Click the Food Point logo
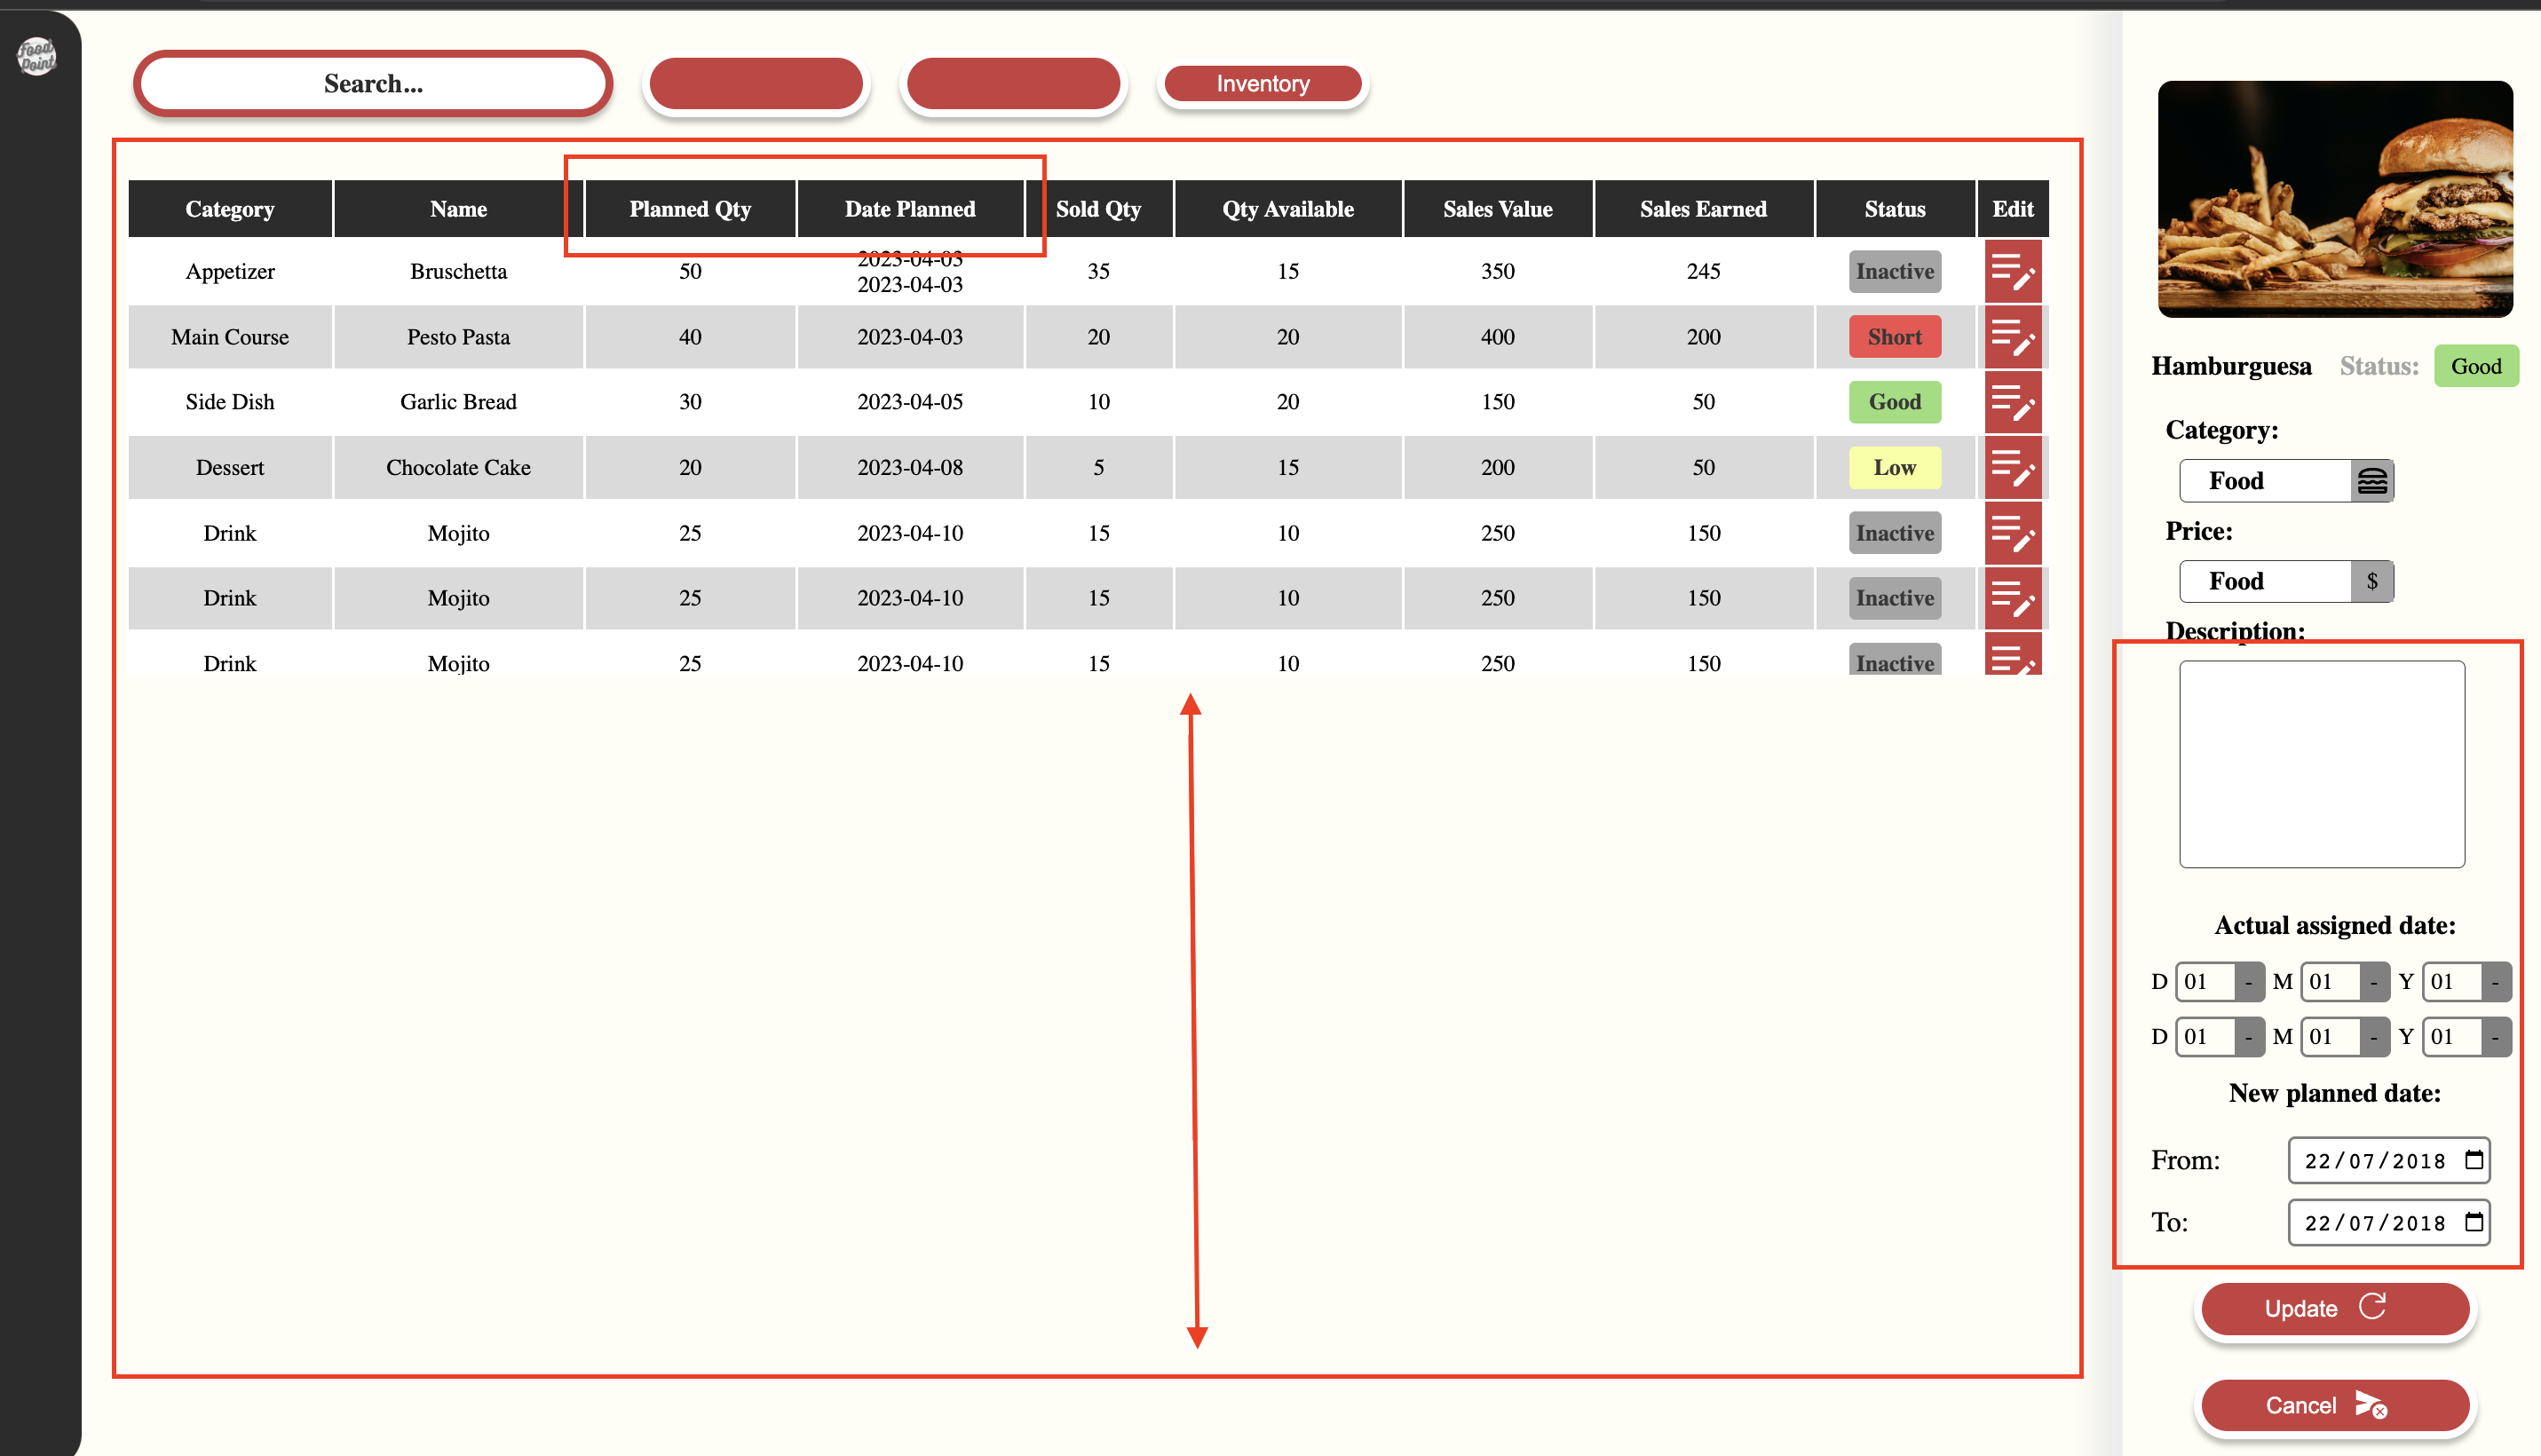2541x1456 pixels. (38, 57)
